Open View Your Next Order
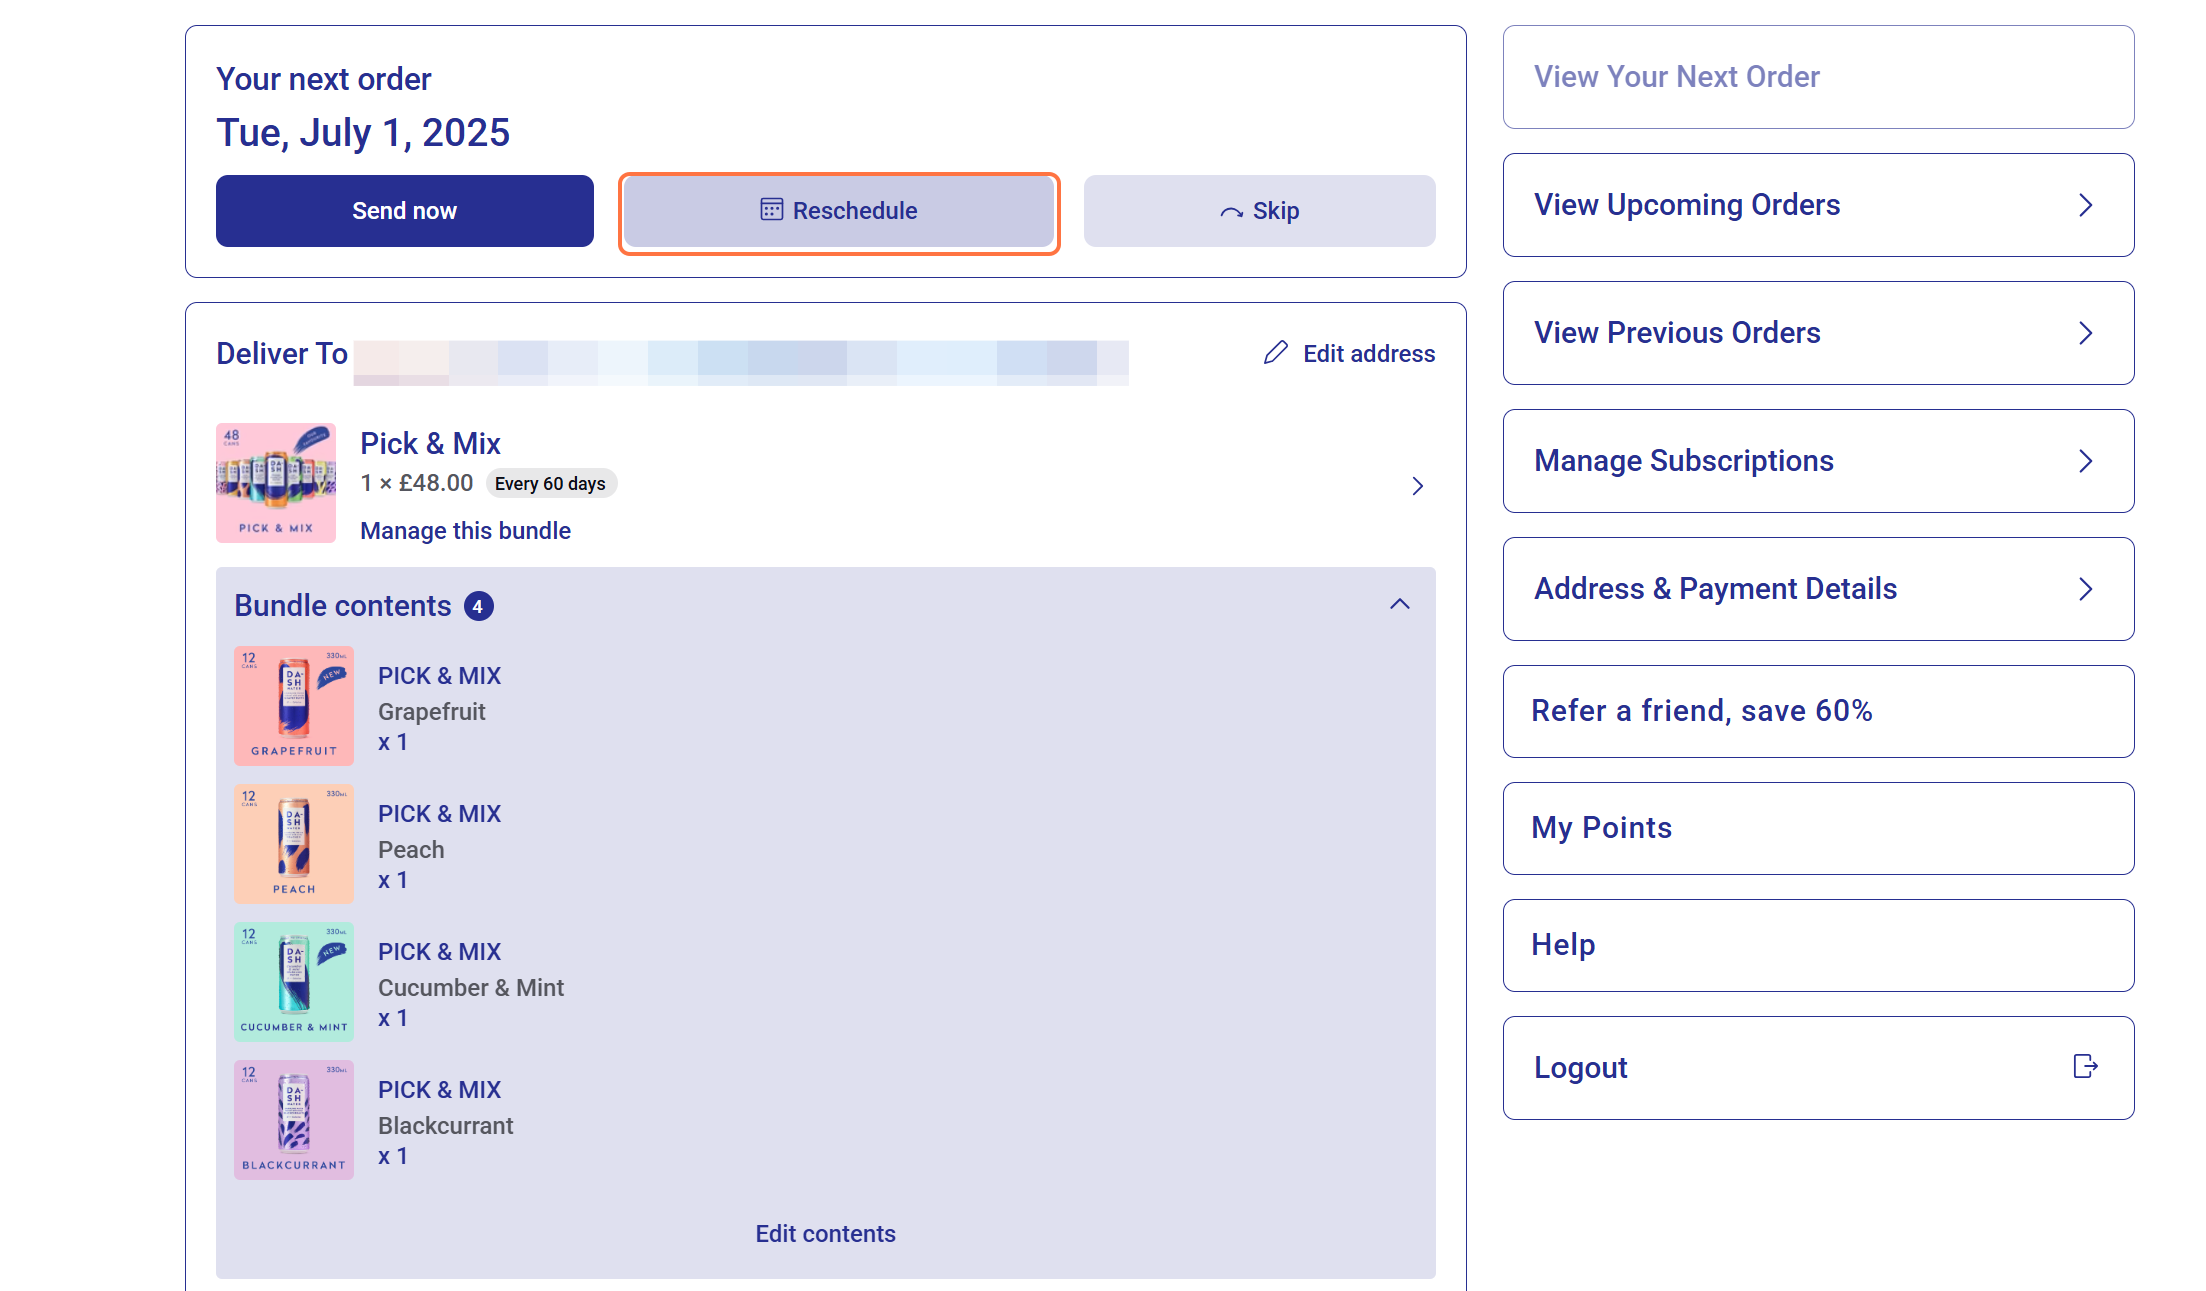The image size is (2206, 1291). 1818,77
